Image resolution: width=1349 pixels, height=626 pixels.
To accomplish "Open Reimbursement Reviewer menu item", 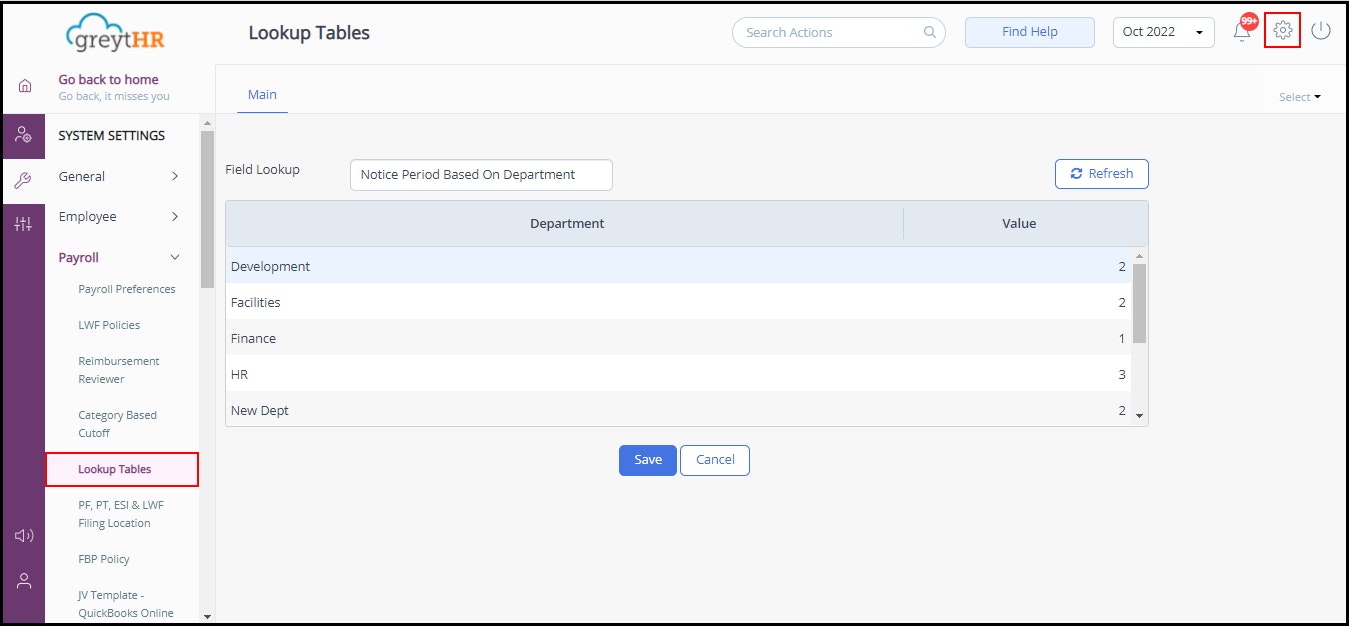I will click(x=119, y=370).
